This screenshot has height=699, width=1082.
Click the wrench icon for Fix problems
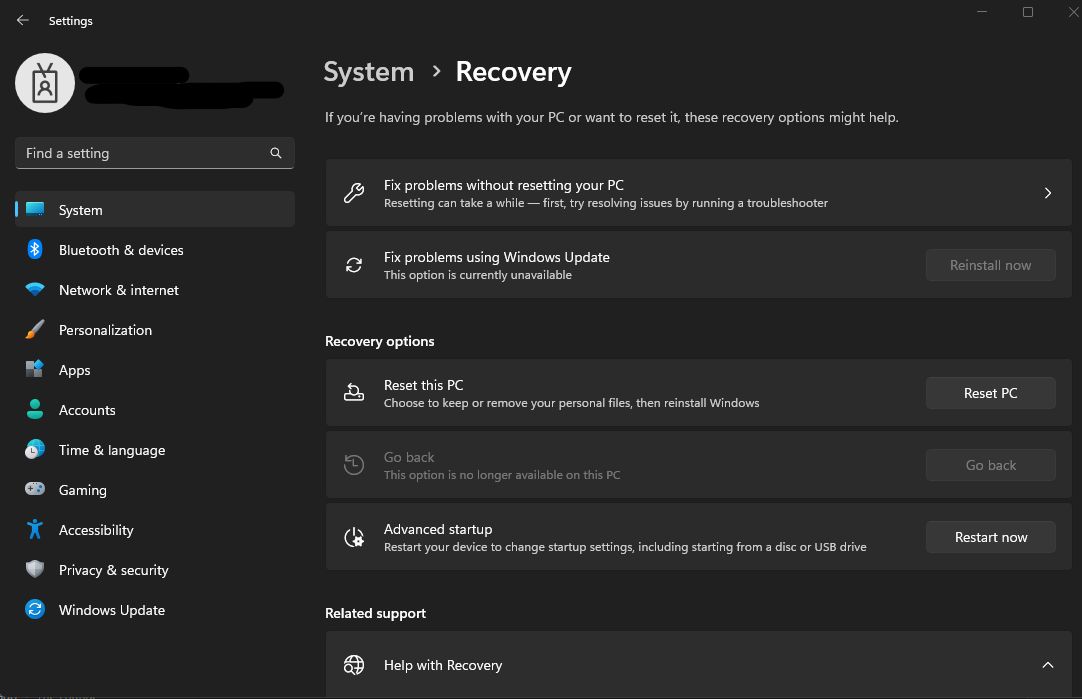point(354,193)
